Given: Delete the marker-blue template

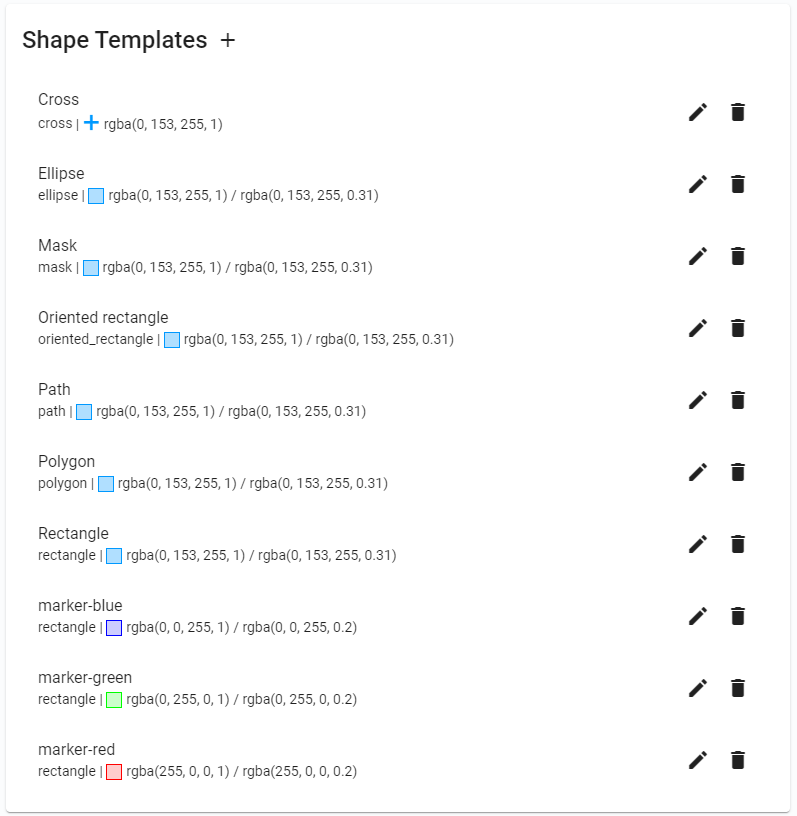Looking at the screenshot, I should (x=737, y=616).
